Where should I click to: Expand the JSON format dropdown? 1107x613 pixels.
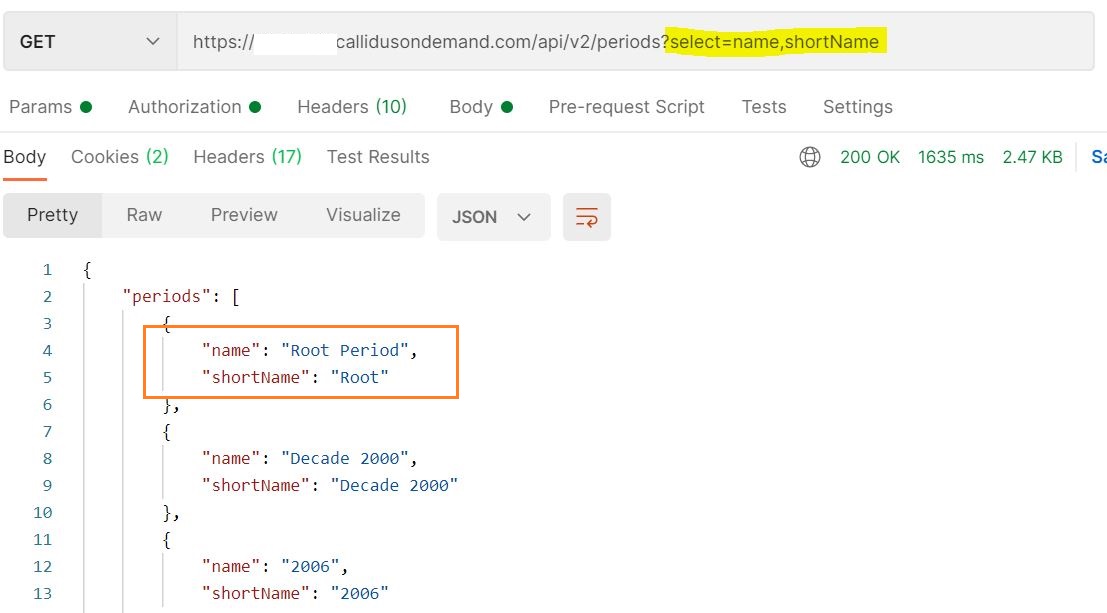point(493,217)
